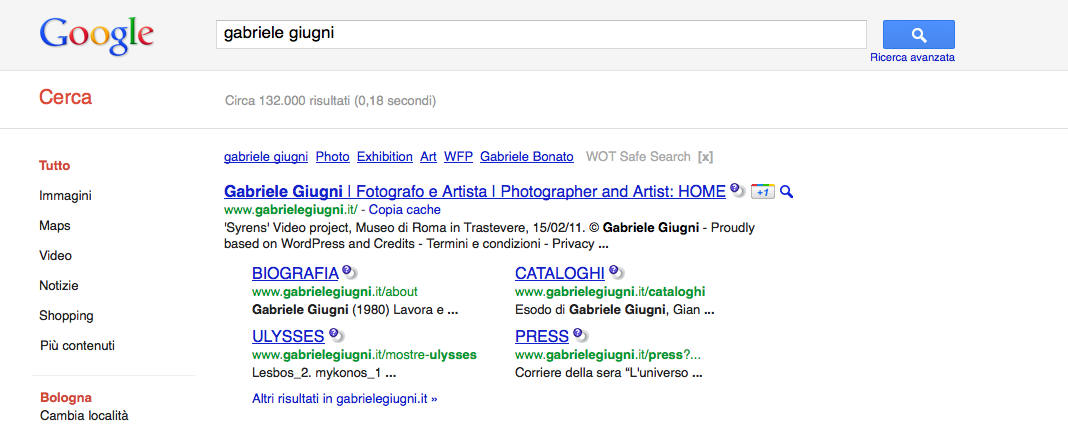Viewport: 1068px width, 429px height.
Task: Open the CATALOGHI sitelink
Action: pyautogui.click(x=560, y=273)
